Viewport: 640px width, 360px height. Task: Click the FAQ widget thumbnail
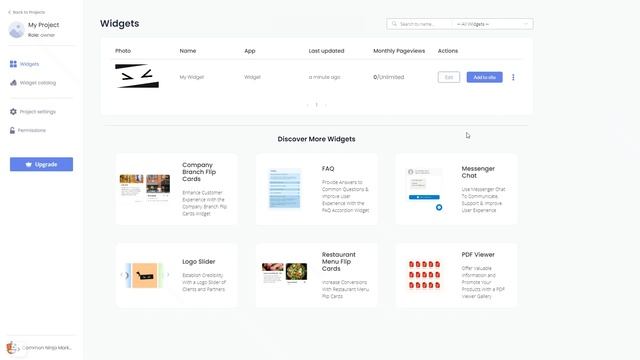coord(284,189)
